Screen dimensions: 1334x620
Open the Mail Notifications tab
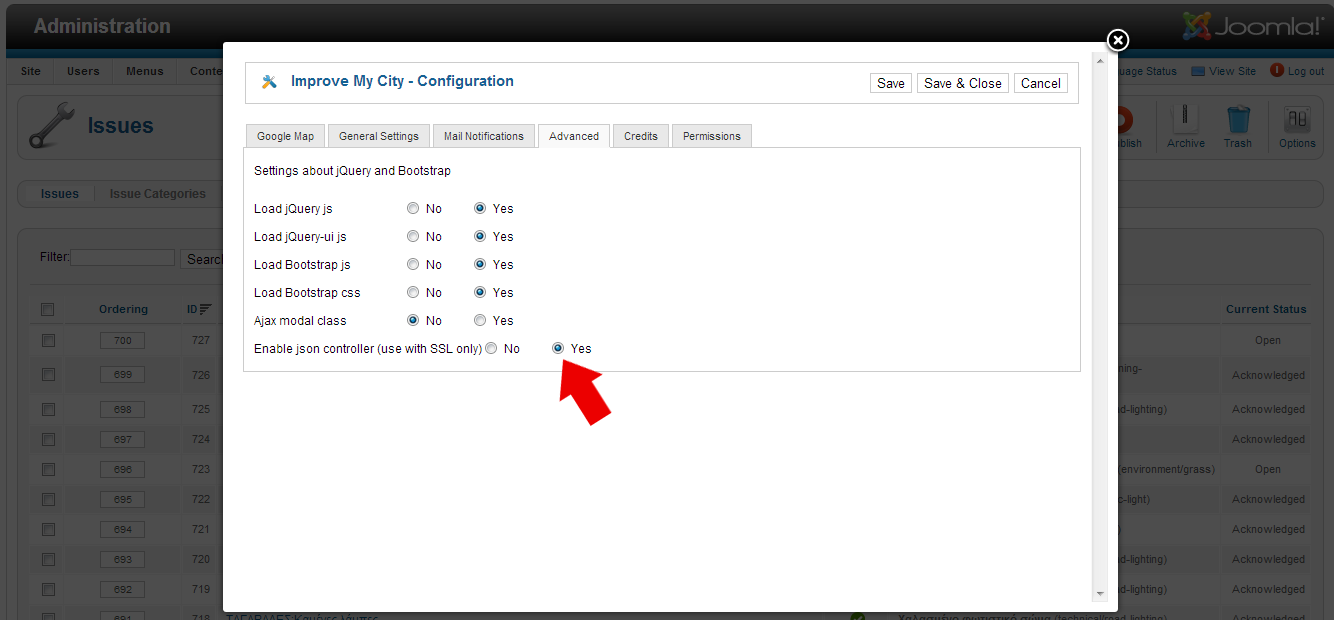[x=484, y=136]
